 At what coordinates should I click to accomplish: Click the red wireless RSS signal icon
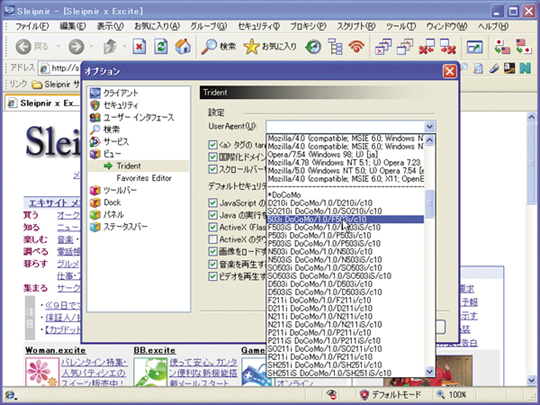click(356, 46)
